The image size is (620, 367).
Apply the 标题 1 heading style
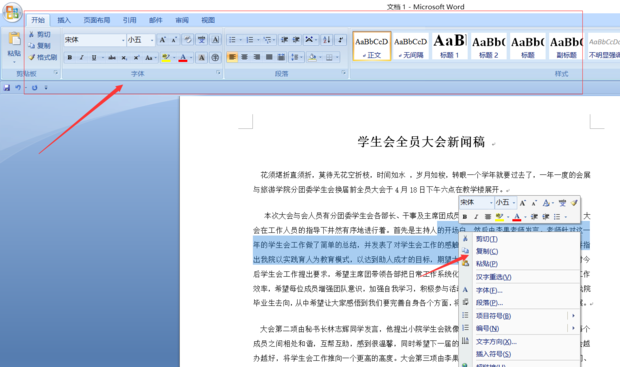(x=450, y=46)
